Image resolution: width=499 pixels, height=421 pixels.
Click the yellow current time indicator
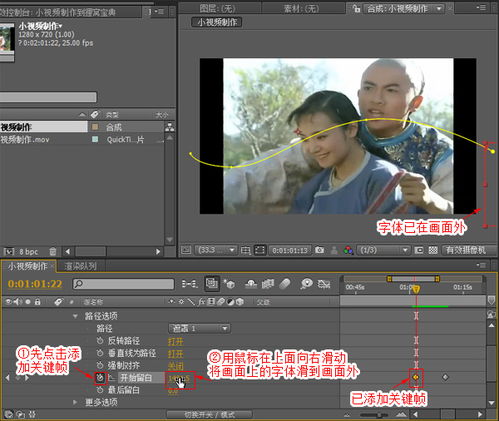pos(416,289)
